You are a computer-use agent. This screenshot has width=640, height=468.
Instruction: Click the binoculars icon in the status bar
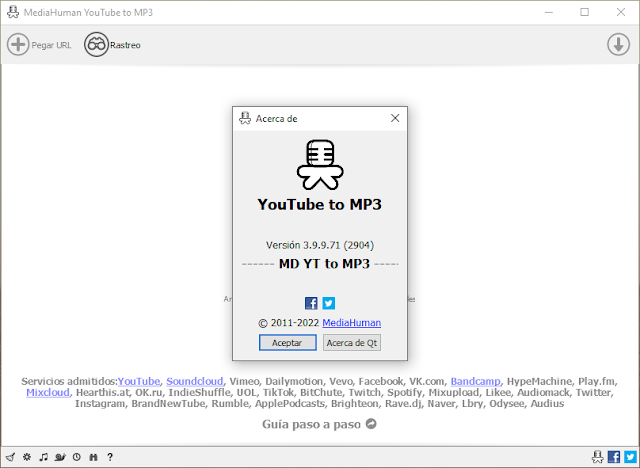coord(93,457)
